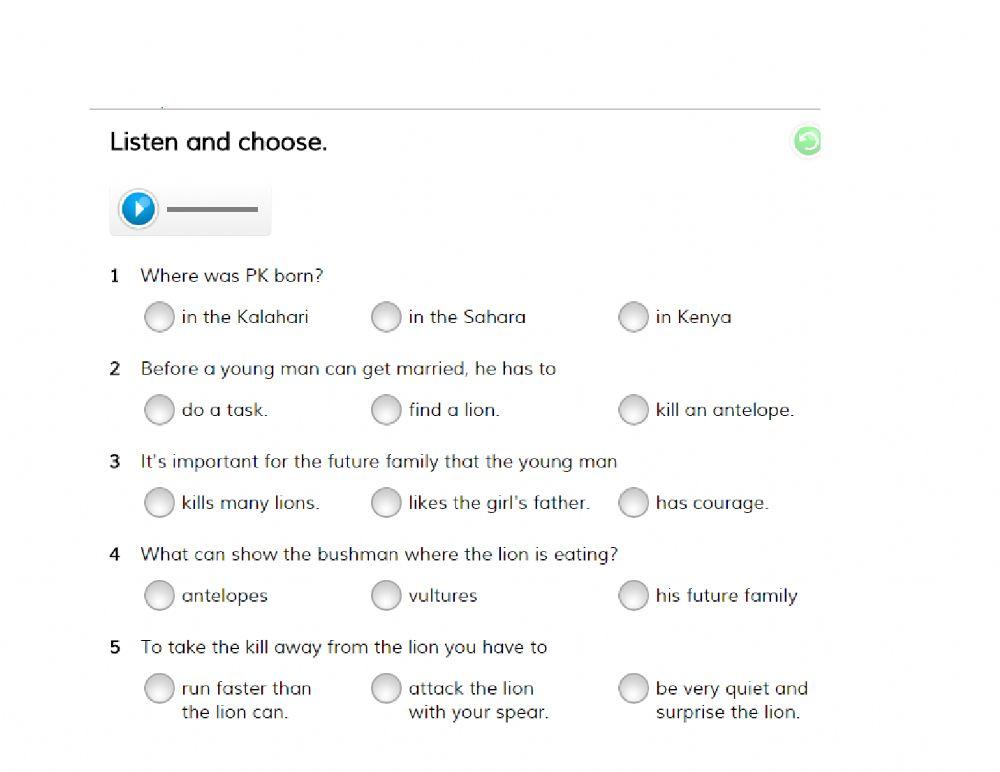The width and height of the screenshot is (1000, 772).
Task: Click the "Listen and choose." heading
Action: point(218,142)
